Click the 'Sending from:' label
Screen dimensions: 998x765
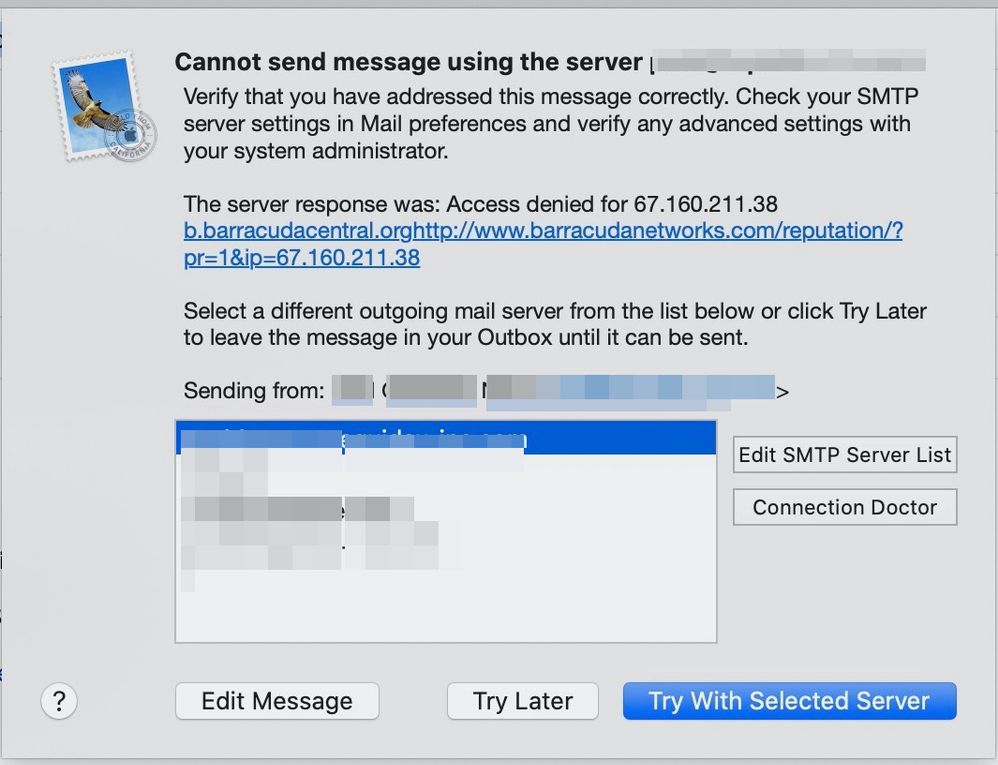(254, 390)
